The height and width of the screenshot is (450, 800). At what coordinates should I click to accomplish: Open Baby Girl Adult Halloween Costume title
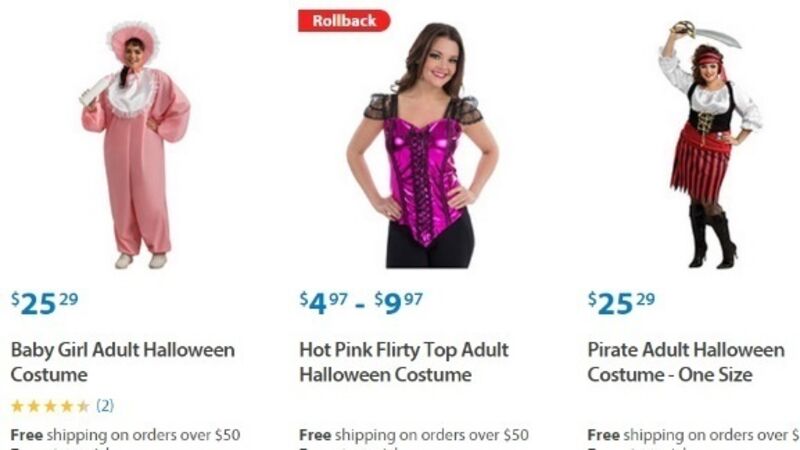point(122,362)
